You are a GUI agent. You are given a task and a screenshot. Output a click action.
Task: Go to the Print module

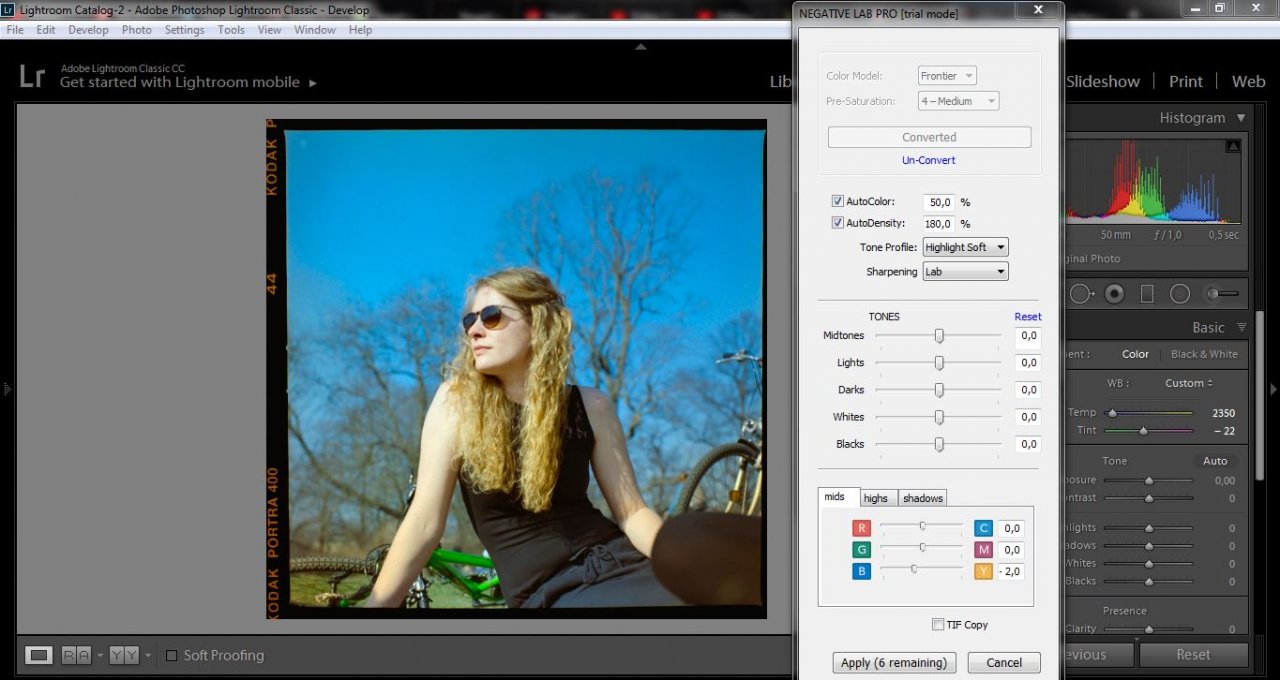point(1186,82)
